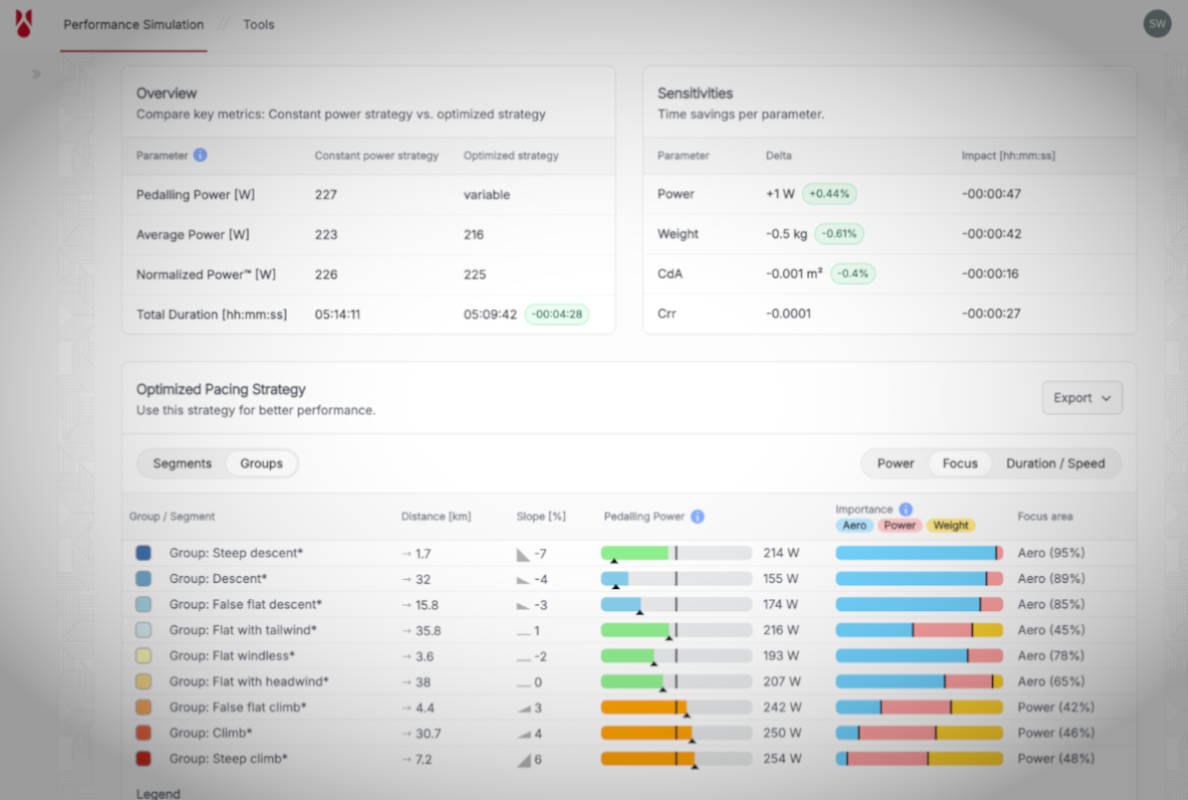Select the Duration / Speed view
Screen dimensions: 1188x800
pyautogui.click(x=1055, y=464)
